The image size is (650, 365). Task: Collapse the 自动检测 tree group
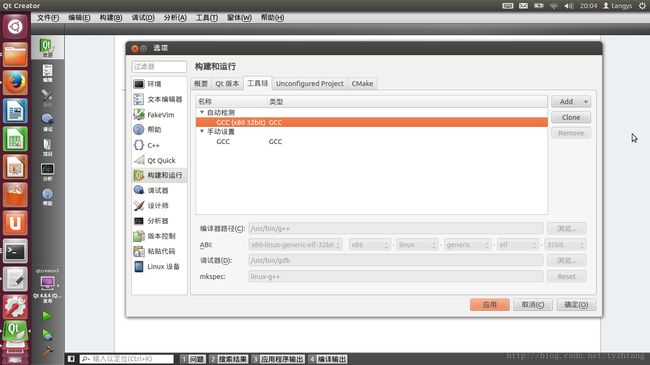point(202,112)
